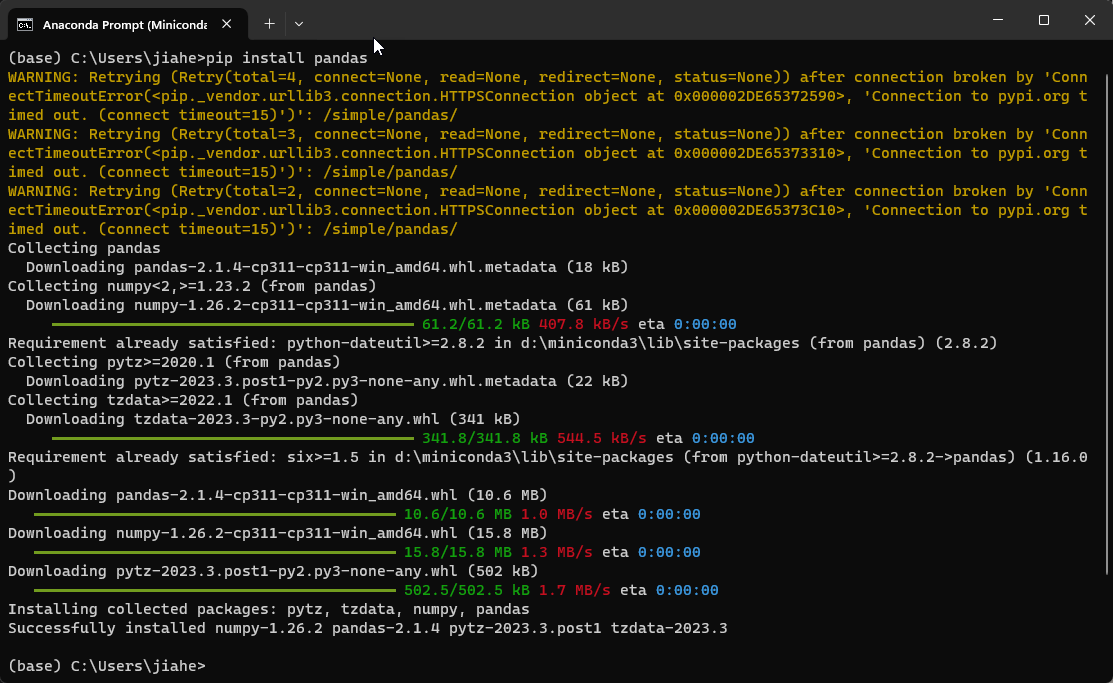Image resolution: width=1113 pixels, height=683 pixels.
Task: Close the terminal window
Action: point(1090,20)
